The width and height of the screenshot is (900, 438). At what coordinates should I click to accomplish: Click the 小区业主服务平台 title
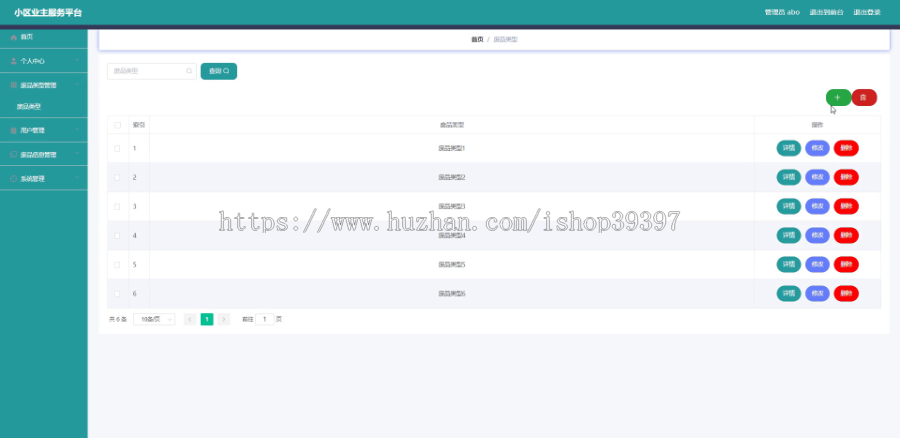(x=48, y=13)
